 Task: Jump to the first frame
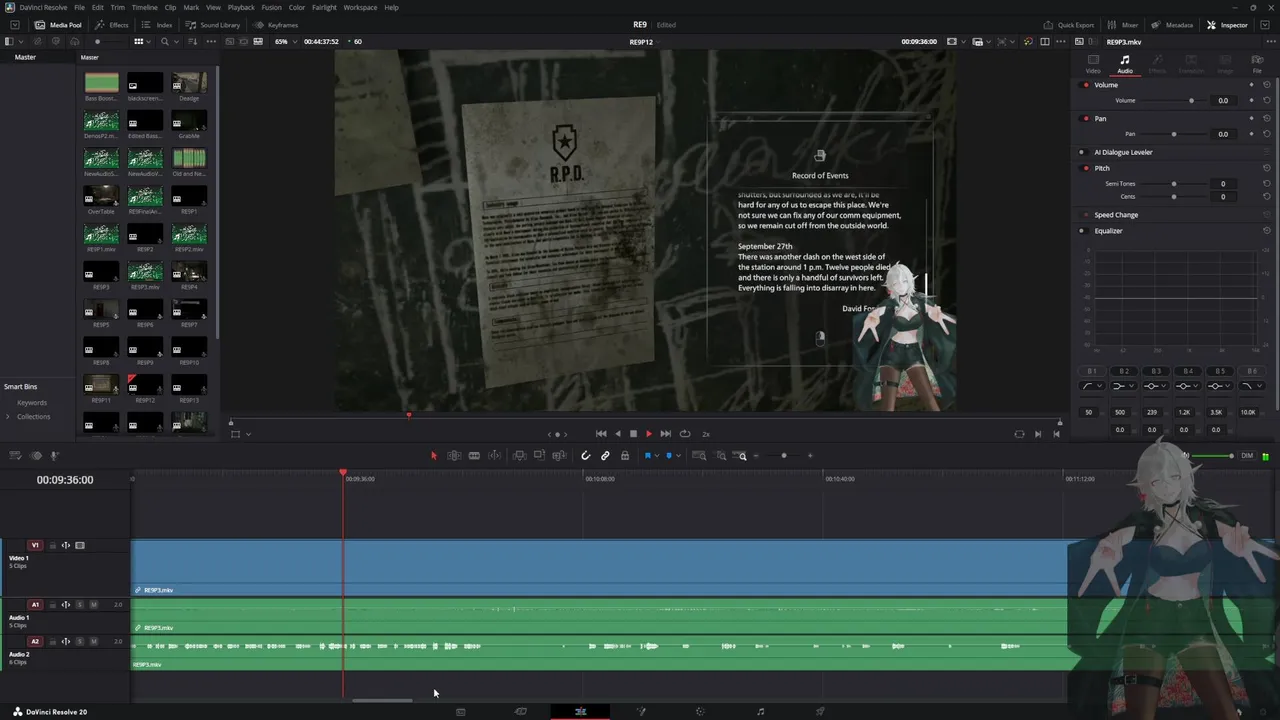(x=601, y=434)
